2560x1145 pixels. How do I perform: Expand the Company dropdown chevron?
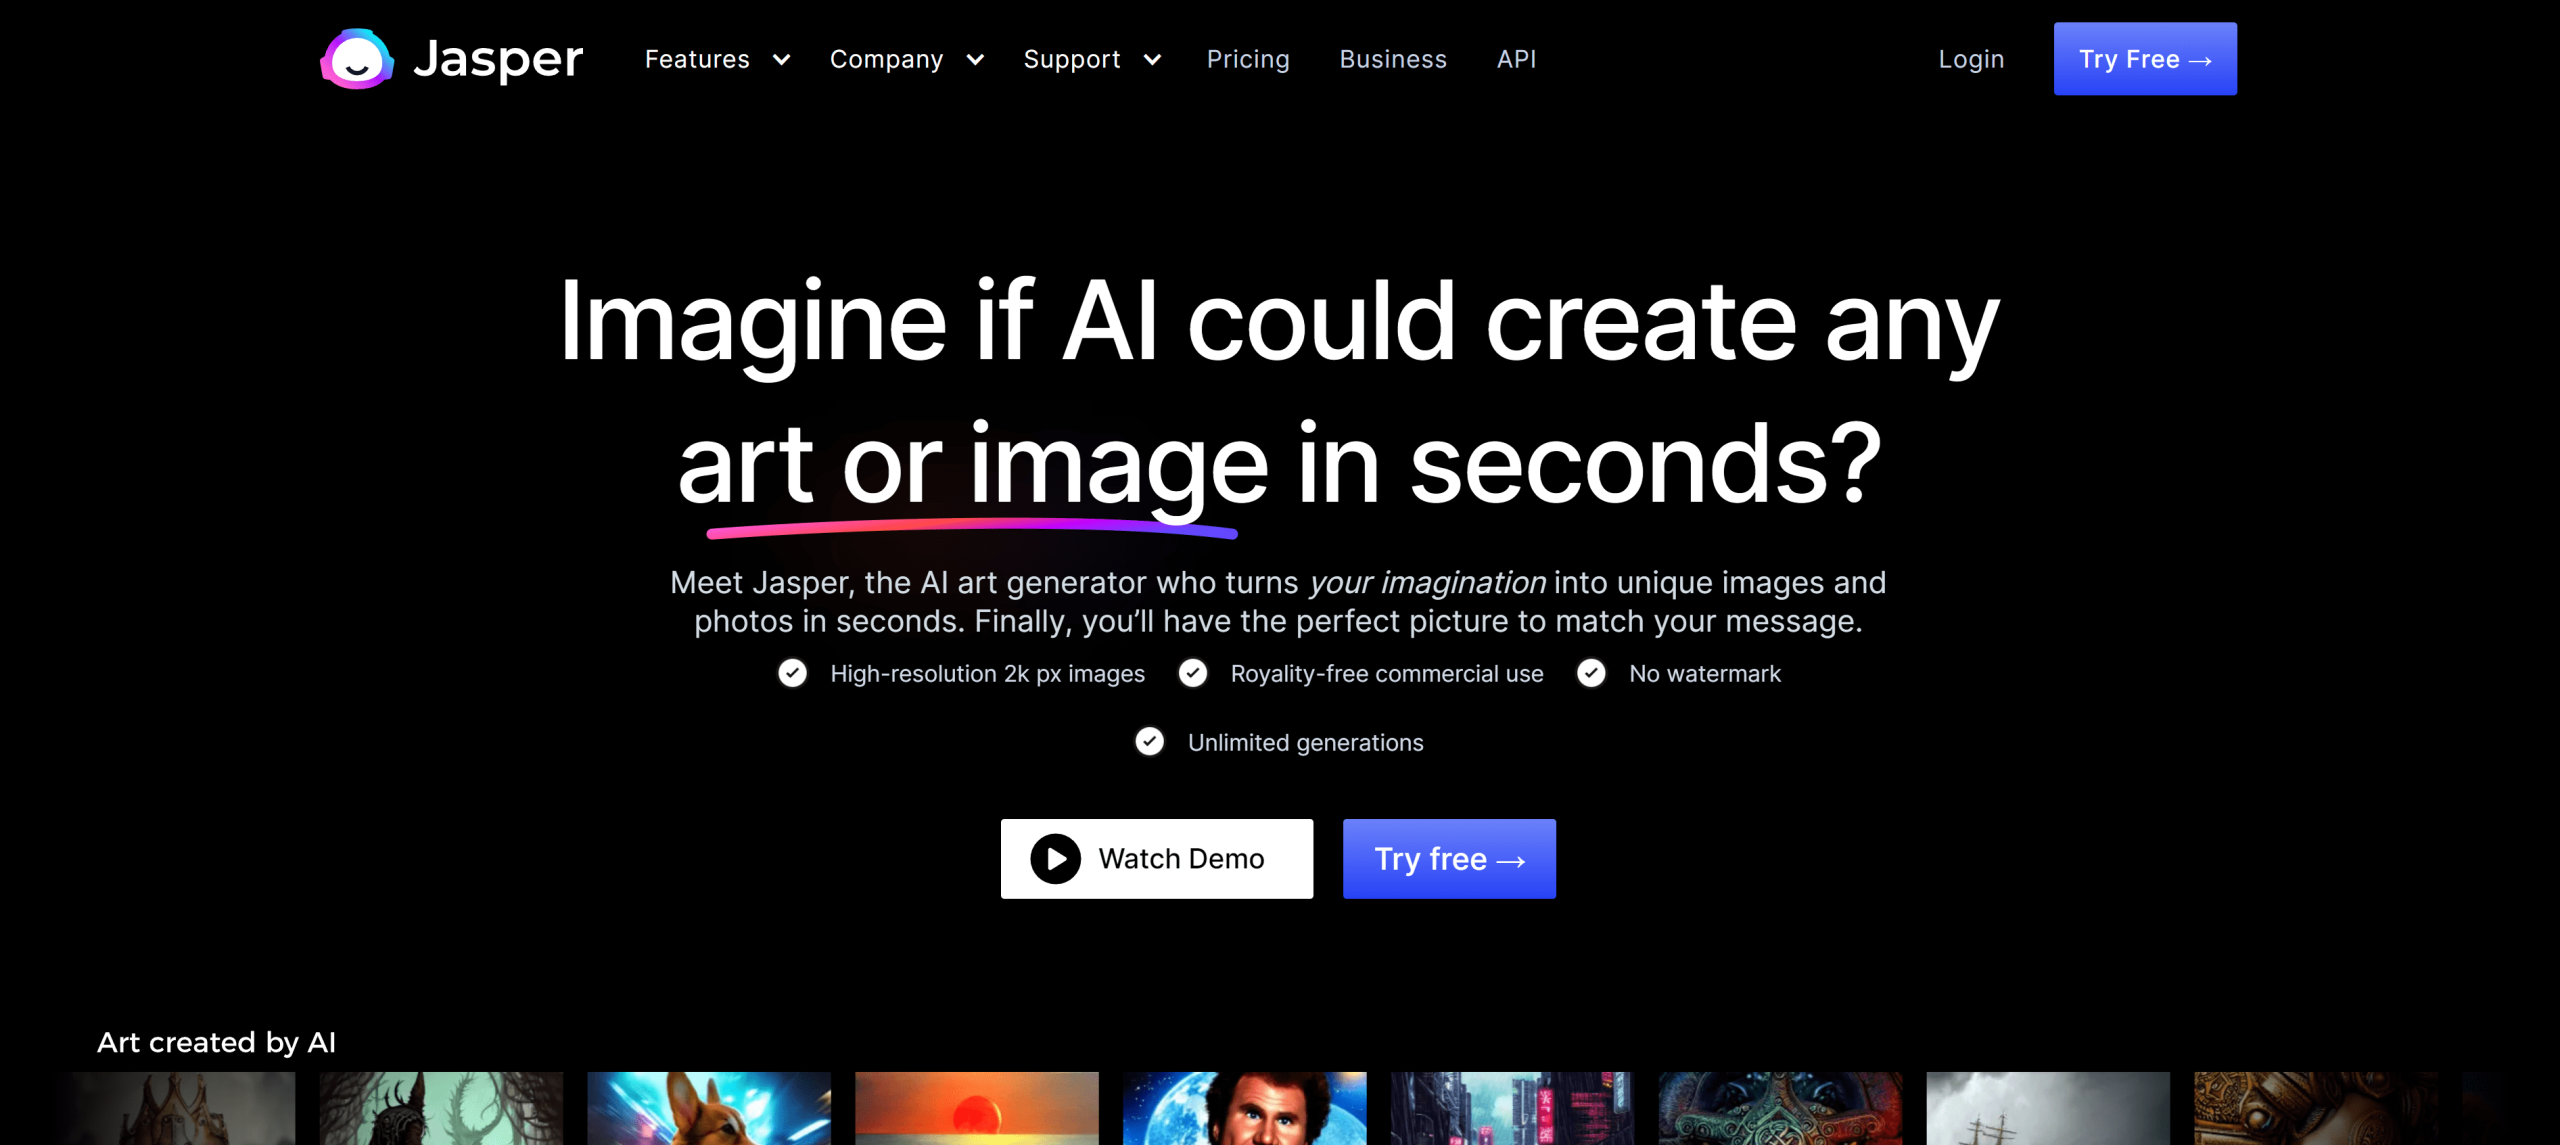(x=975, y=60)
